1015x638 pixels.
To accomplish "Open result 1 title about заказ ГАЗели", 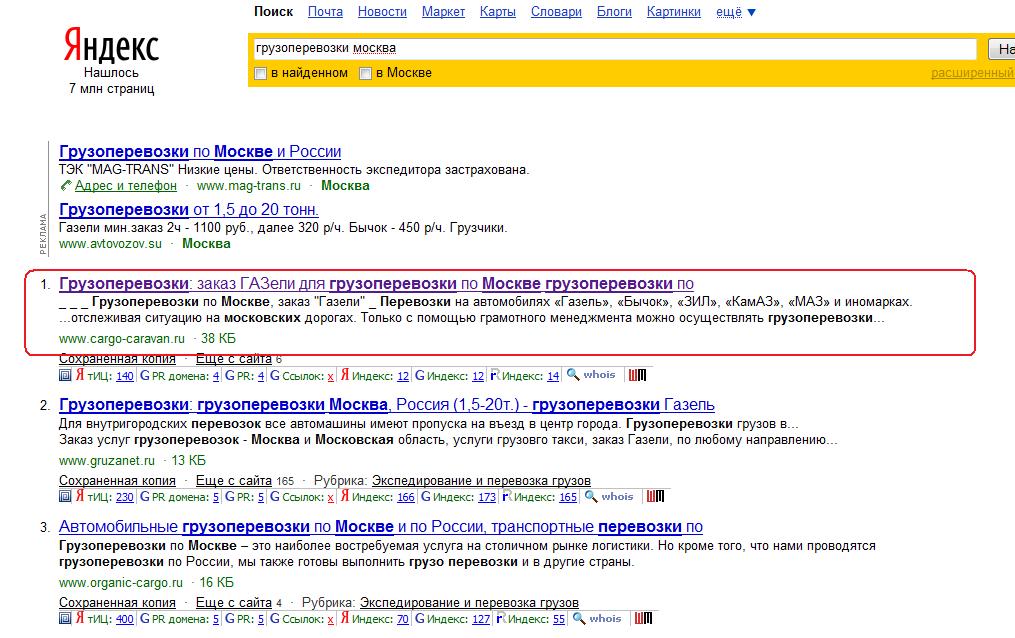I will point(376,283).
